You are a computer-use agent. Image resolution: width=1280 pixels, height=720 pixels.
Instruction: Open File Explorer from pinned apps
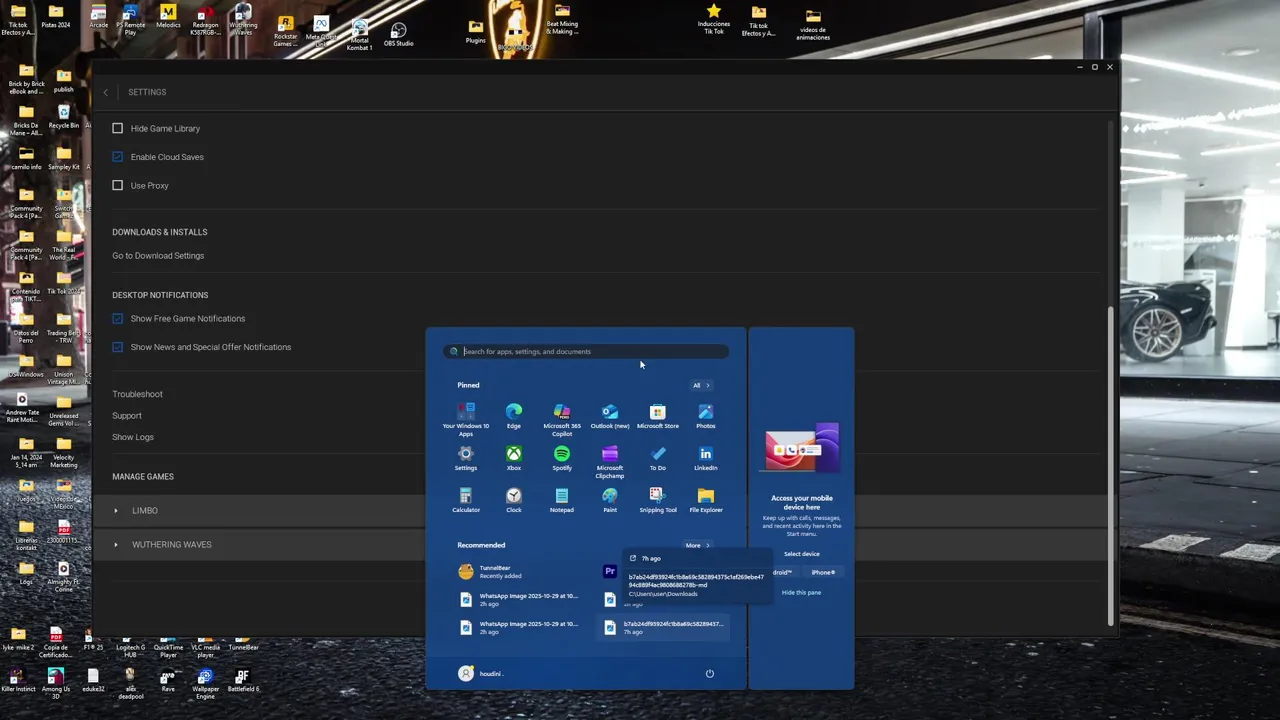[706, 500]
